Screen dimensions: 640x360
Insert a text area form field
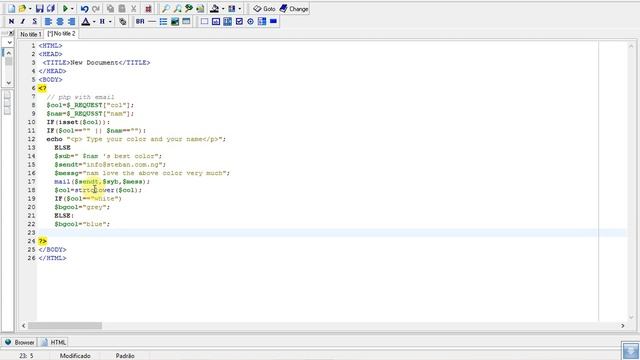(216, 21)
